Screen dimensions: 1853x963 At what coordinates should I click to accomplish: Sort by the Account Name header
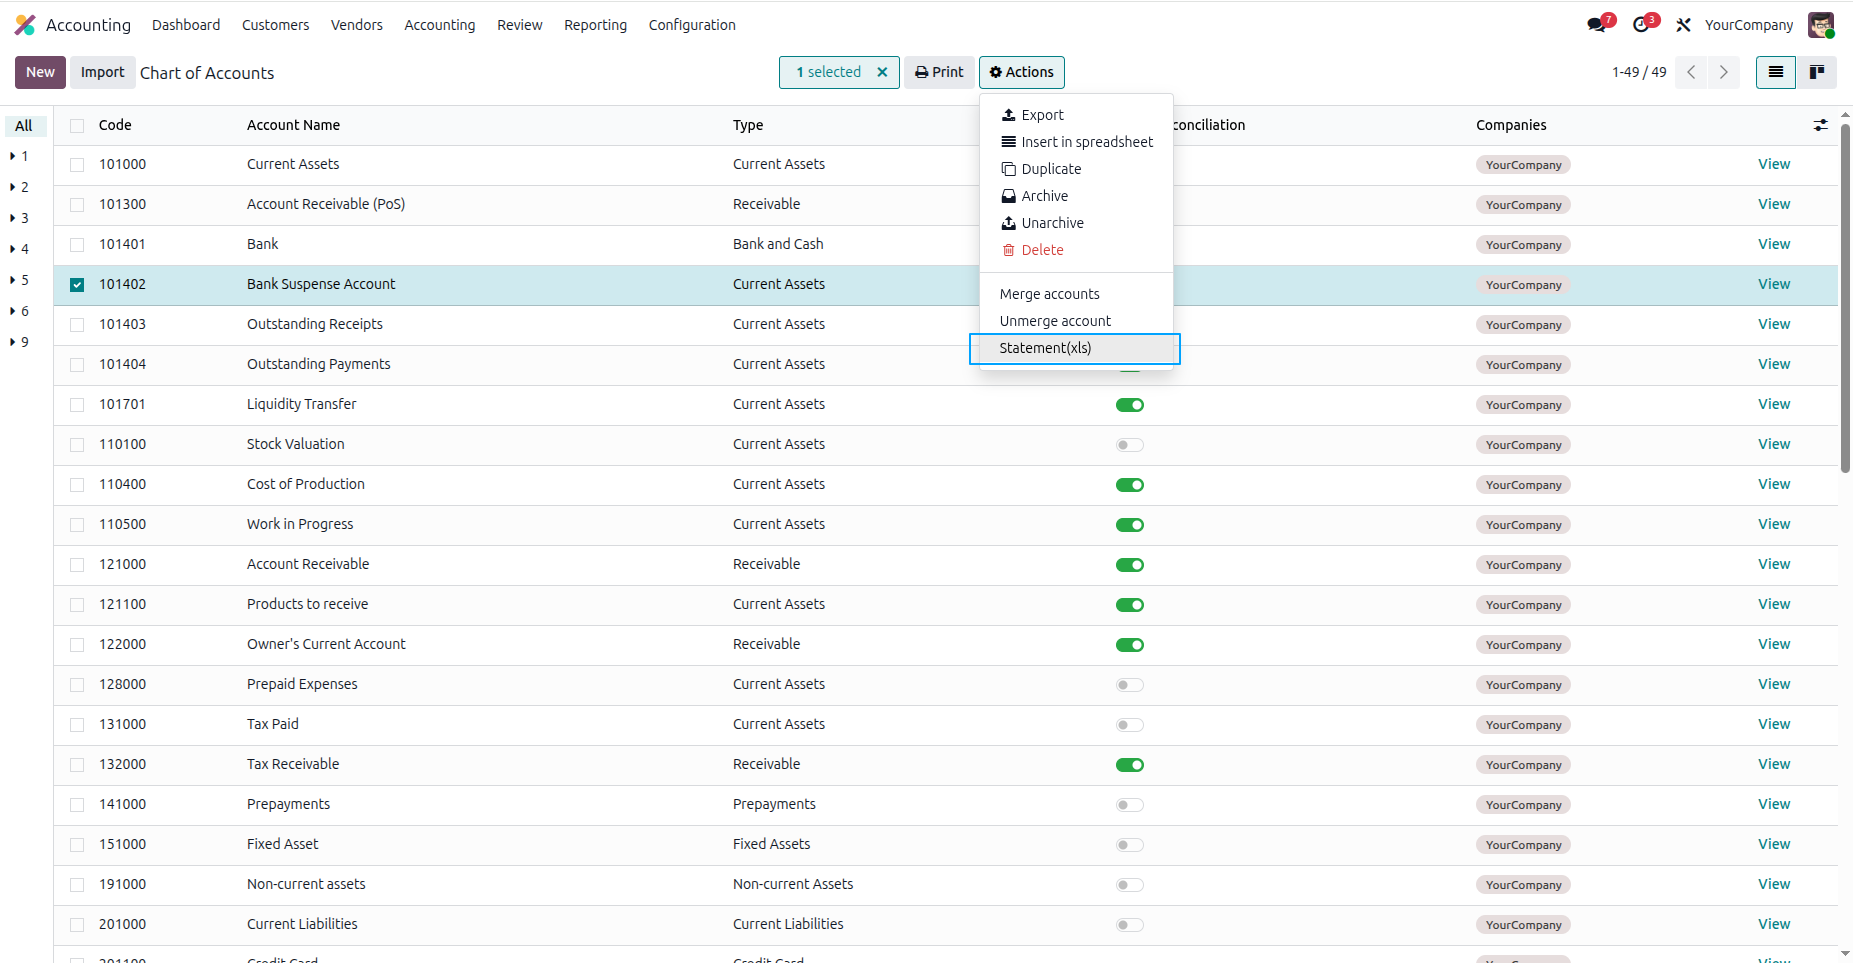pyautogui.click(x=293, y=125)
